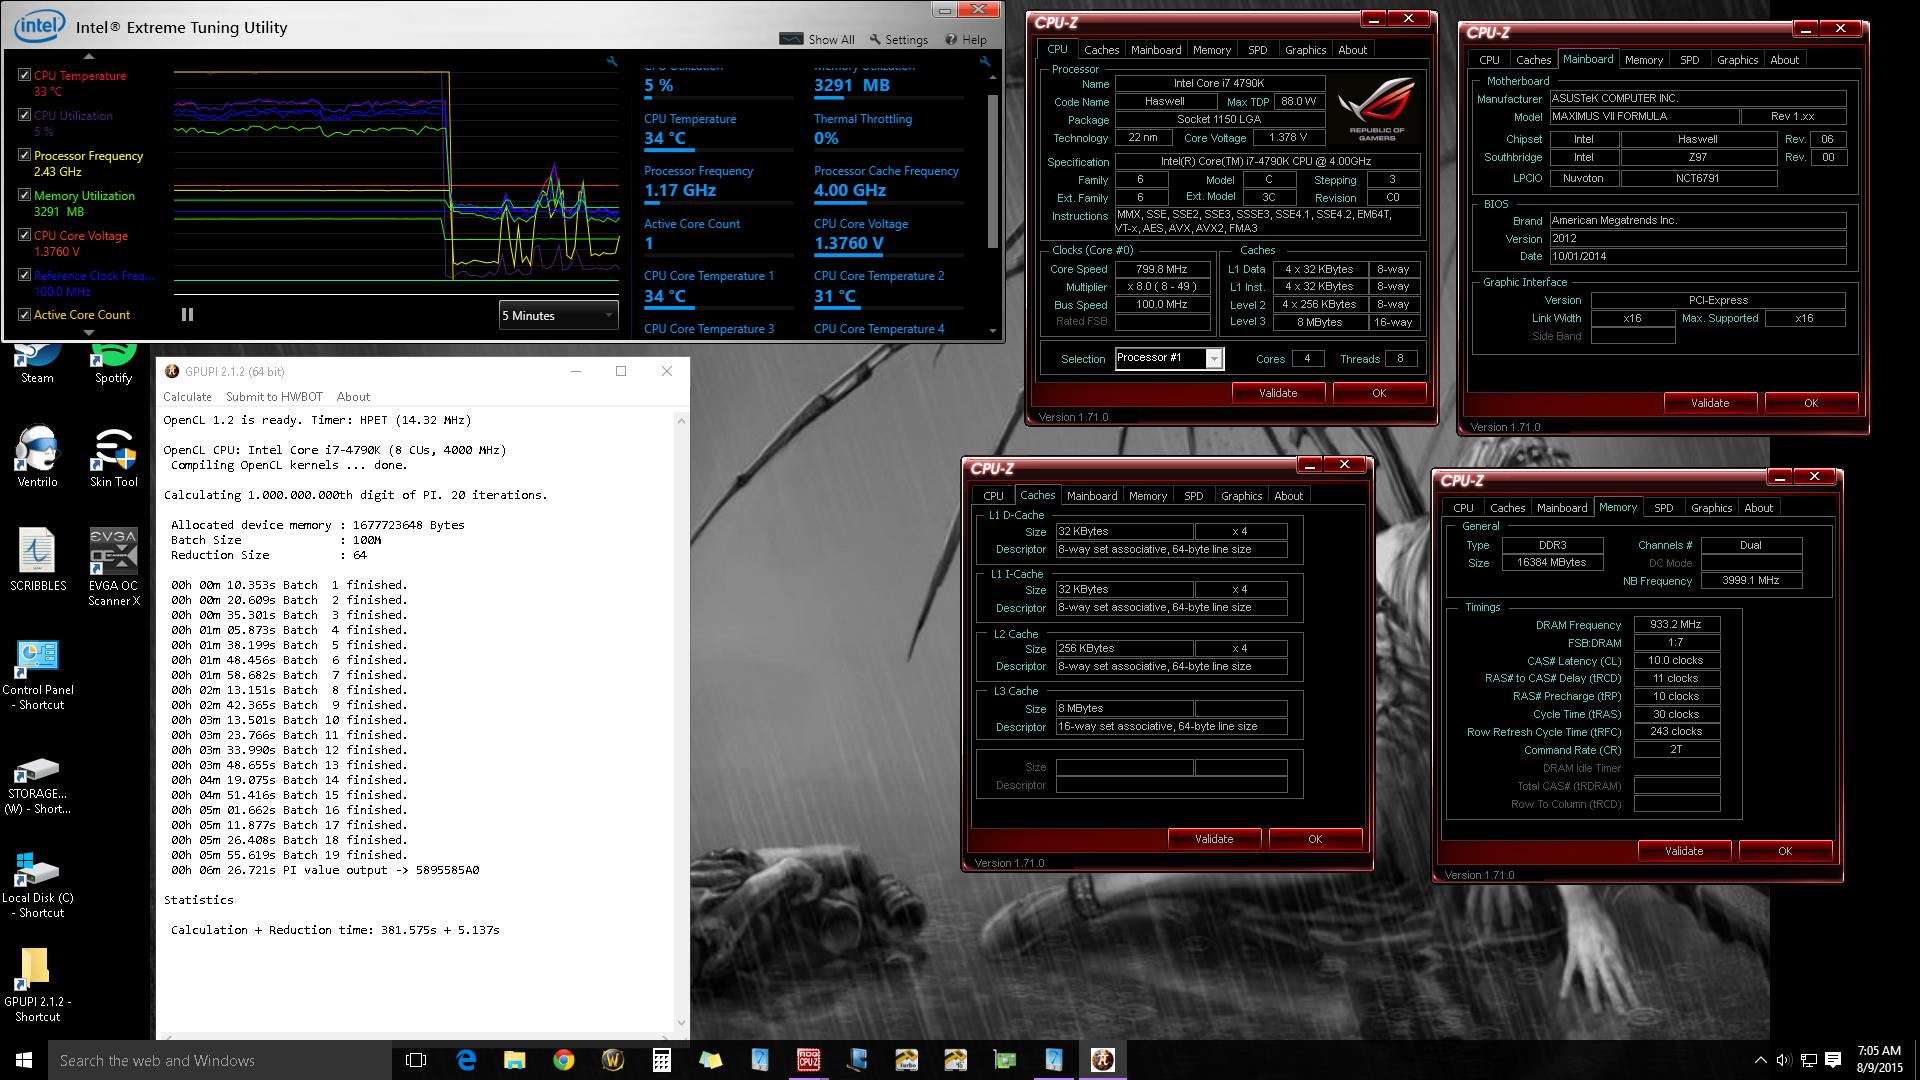1920x1080 pixels.
Task: Click OK in CPU-Z Memory window
Action: point(1785,851)
